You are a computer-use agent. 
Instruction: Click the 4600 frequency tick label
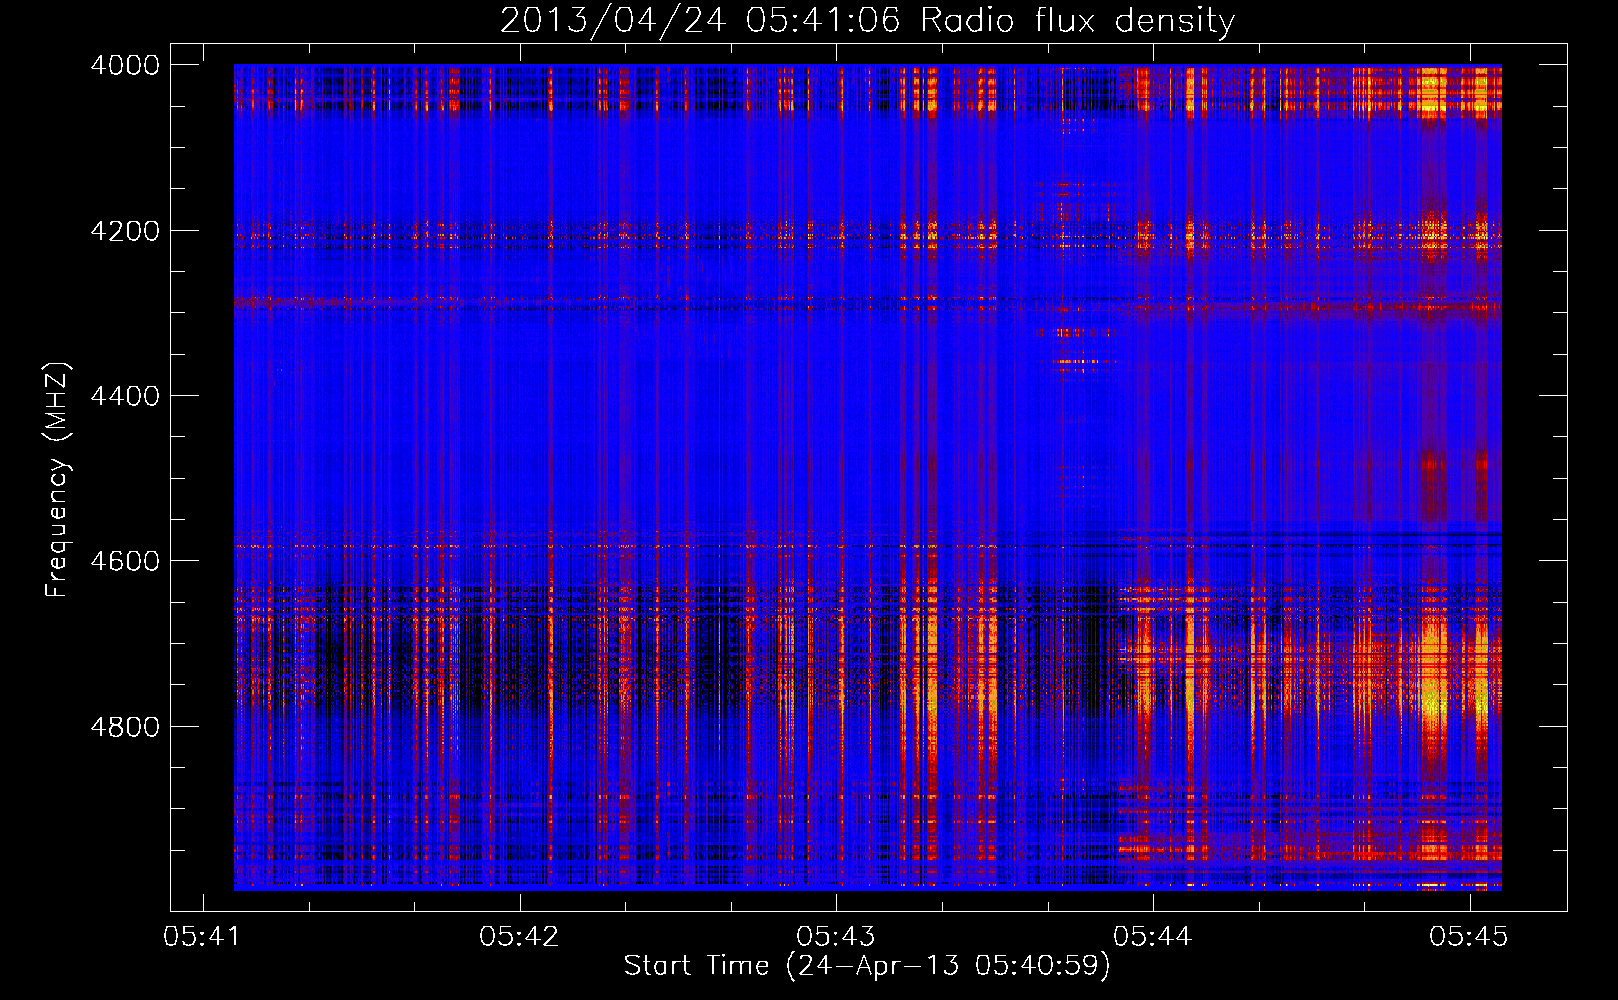click(x=125, y=561)
